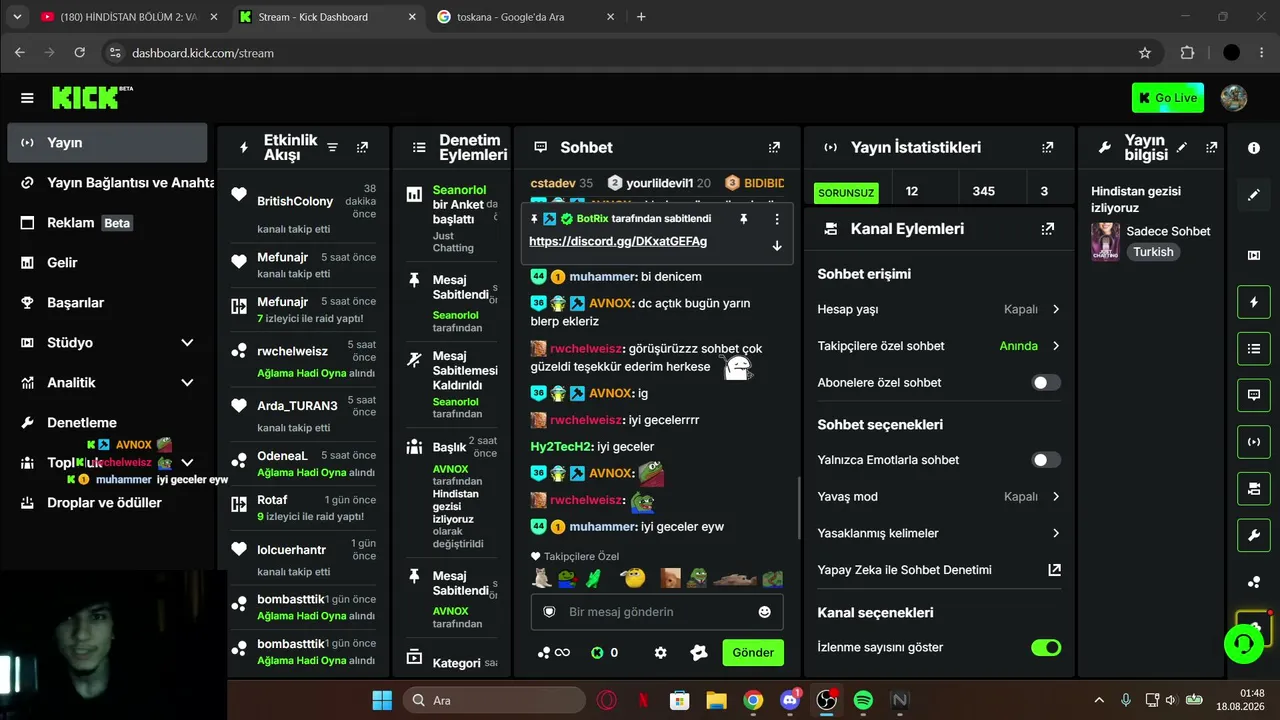Click the shield icon in the message box
This screenshot has height=720, width=1280.
[x=549, y=611]
